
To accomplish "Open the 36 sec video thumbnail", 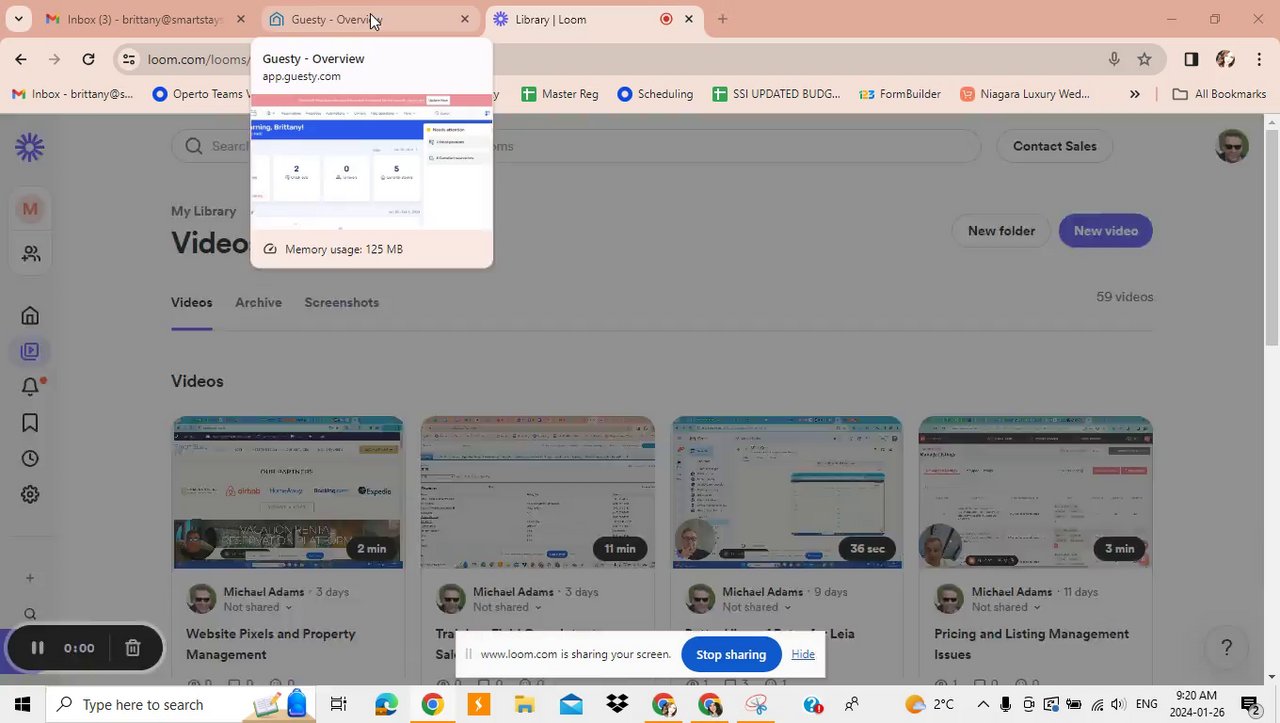I will (x=787, y=493).
